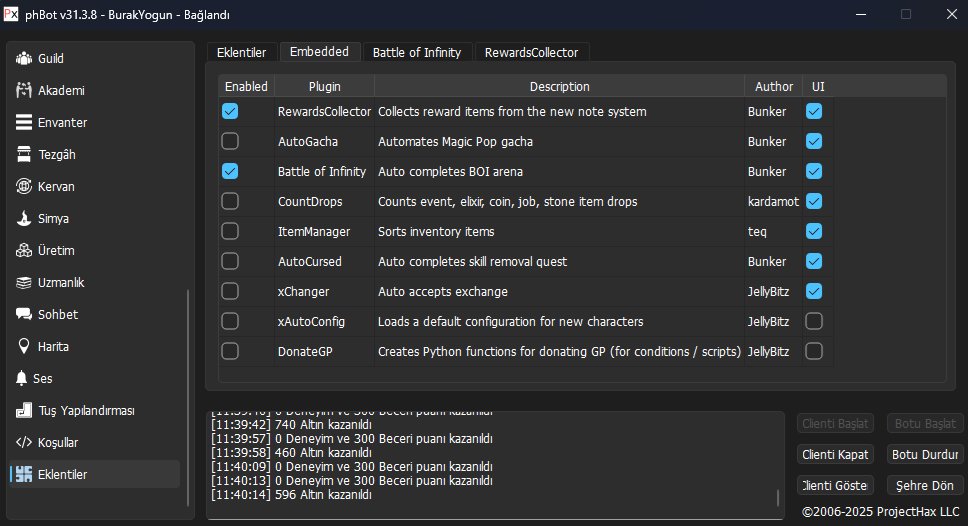Click the Şehre Dön button
The image size is (968, 526).
(x=925, y=485)
